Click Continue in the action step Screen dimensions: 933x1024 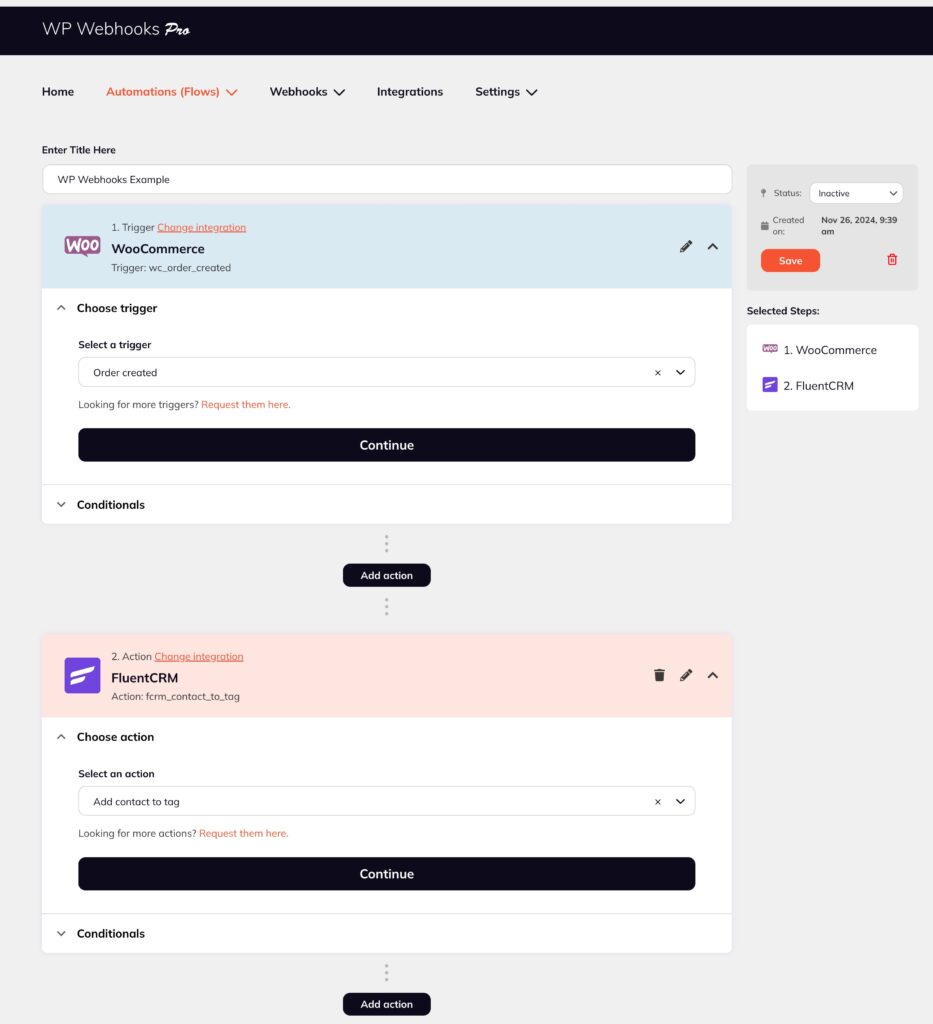pos(387,874)
